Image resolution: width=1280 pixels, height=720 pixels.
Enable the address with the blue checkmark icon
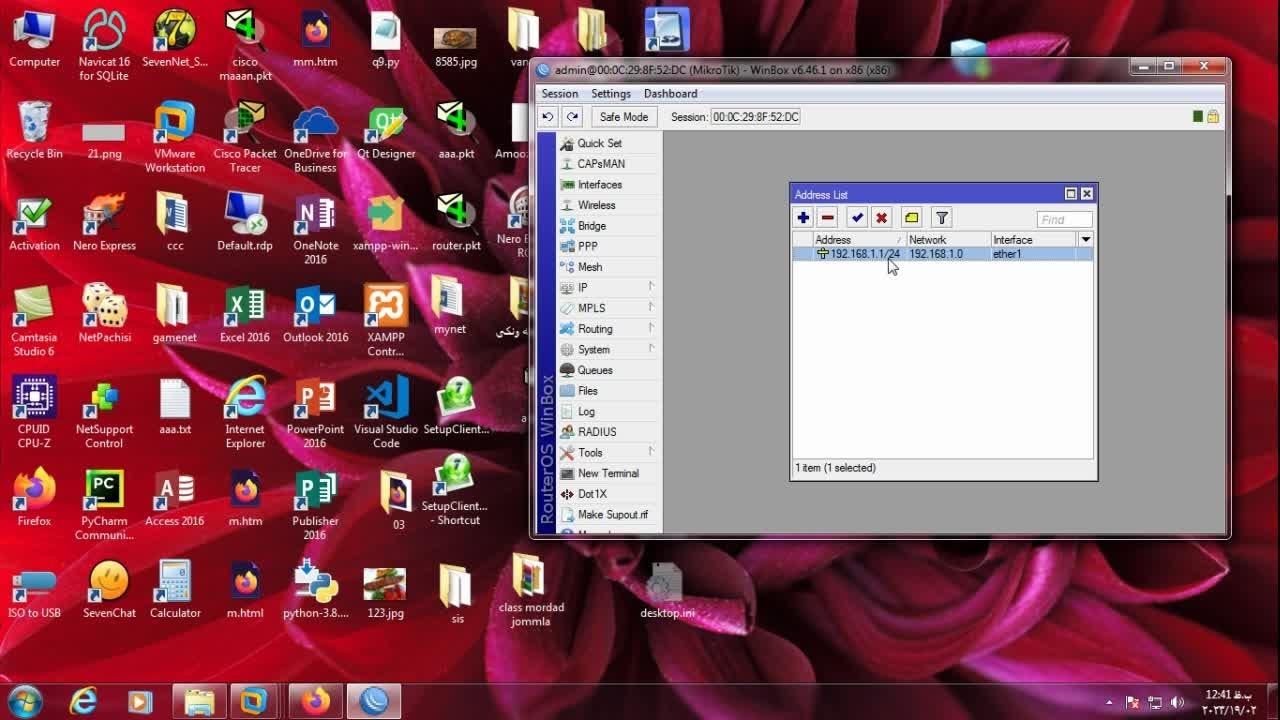coord(857,218)
